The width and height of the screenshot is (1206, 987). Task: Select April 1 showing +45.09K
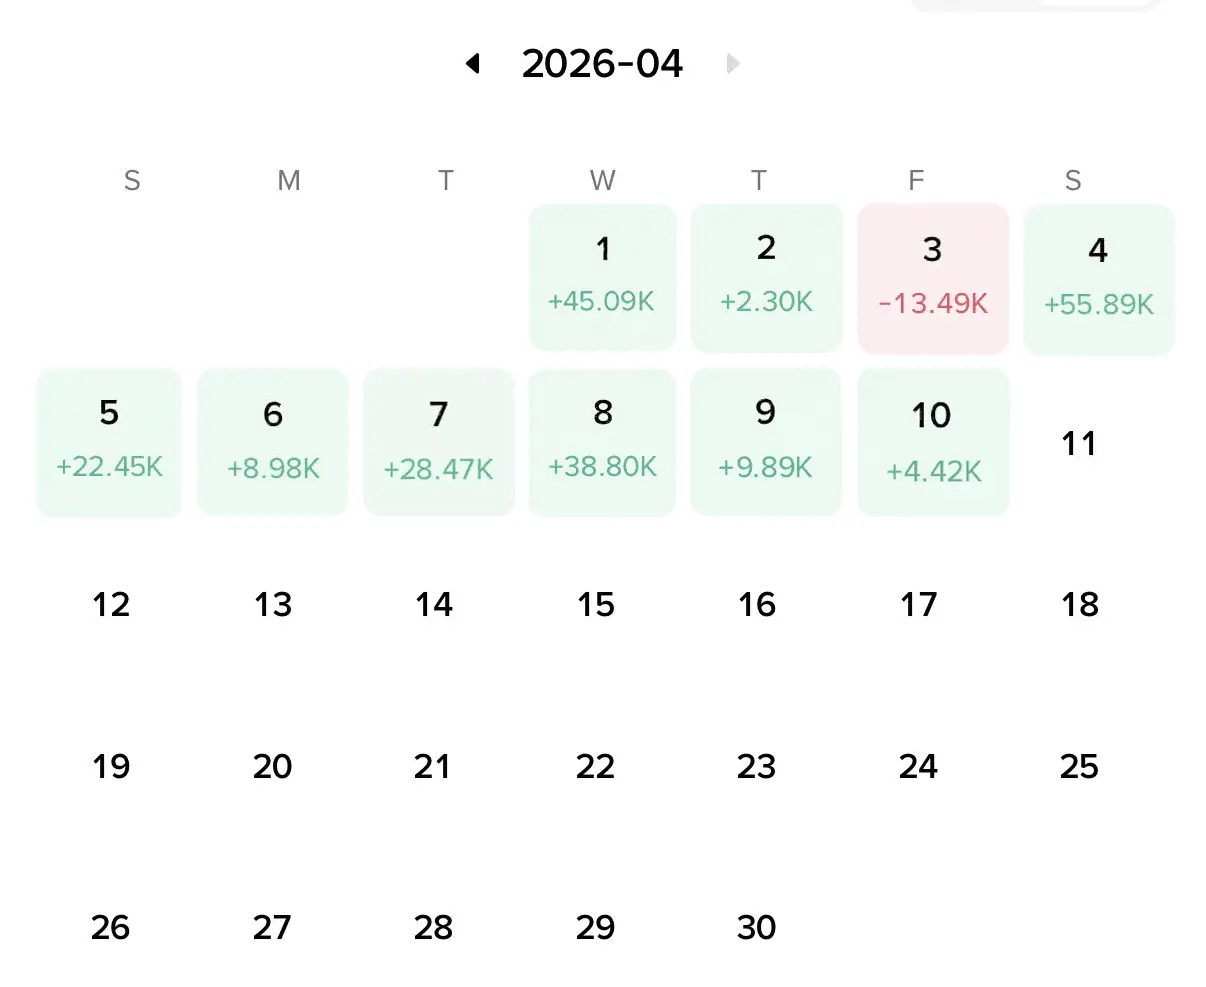603,277
